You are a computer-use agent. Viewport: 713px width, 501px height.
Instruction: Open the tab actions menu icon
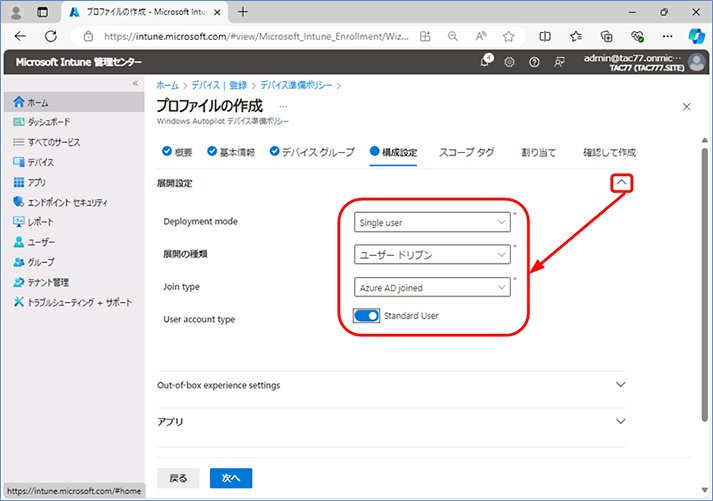pyautogui.click(x=42, y=12)
